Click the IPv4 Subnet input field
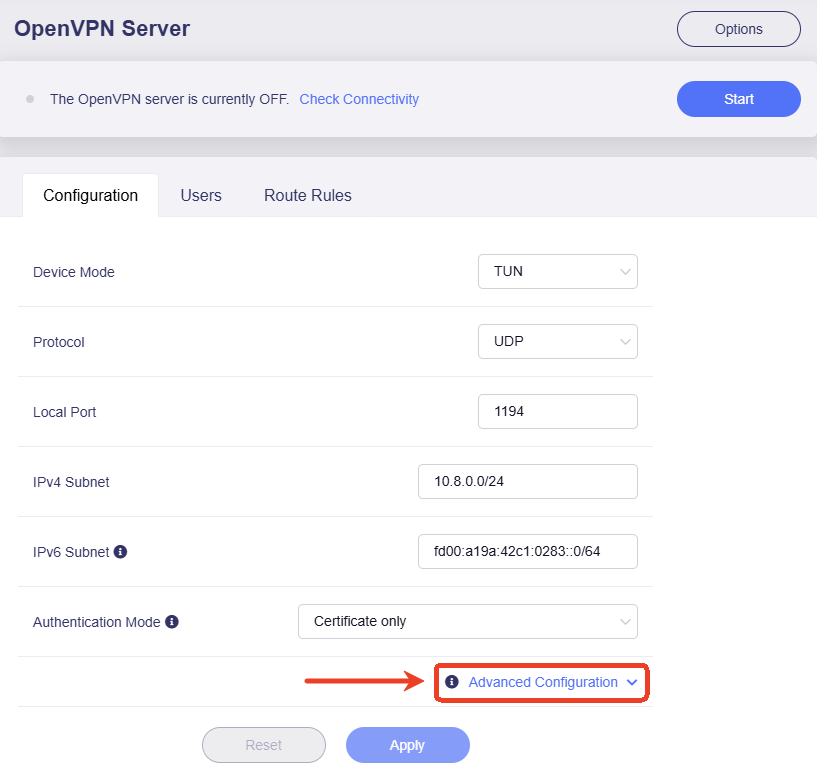Image resolution: width=817 pixels, height=780 pixels. (x=527, y=481)
